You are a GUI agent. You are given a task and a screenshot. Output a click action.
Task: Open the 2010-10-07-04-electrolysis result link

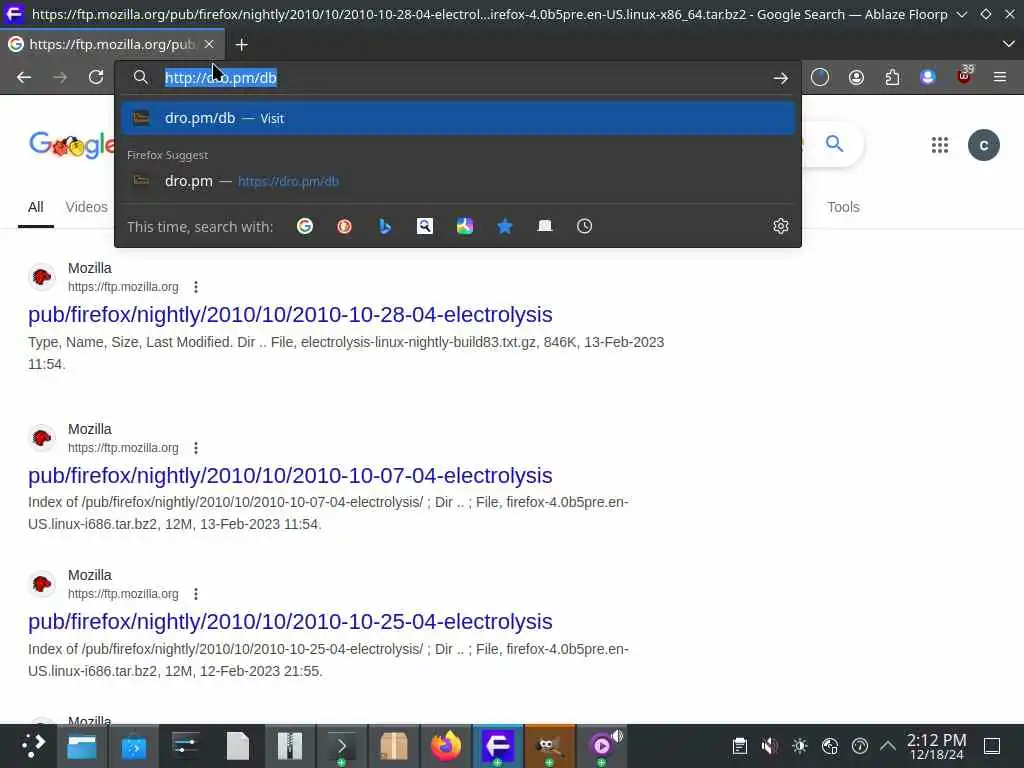tap(290, 475)
